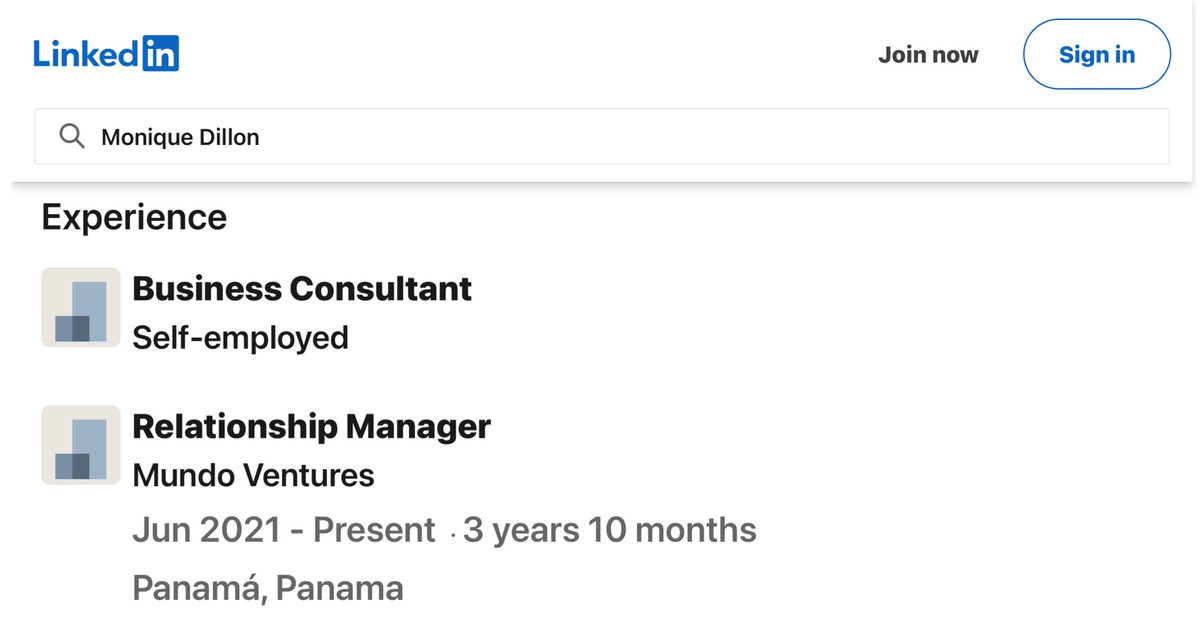Click the blue 'in' square of logo

click(x=160, y=53)
